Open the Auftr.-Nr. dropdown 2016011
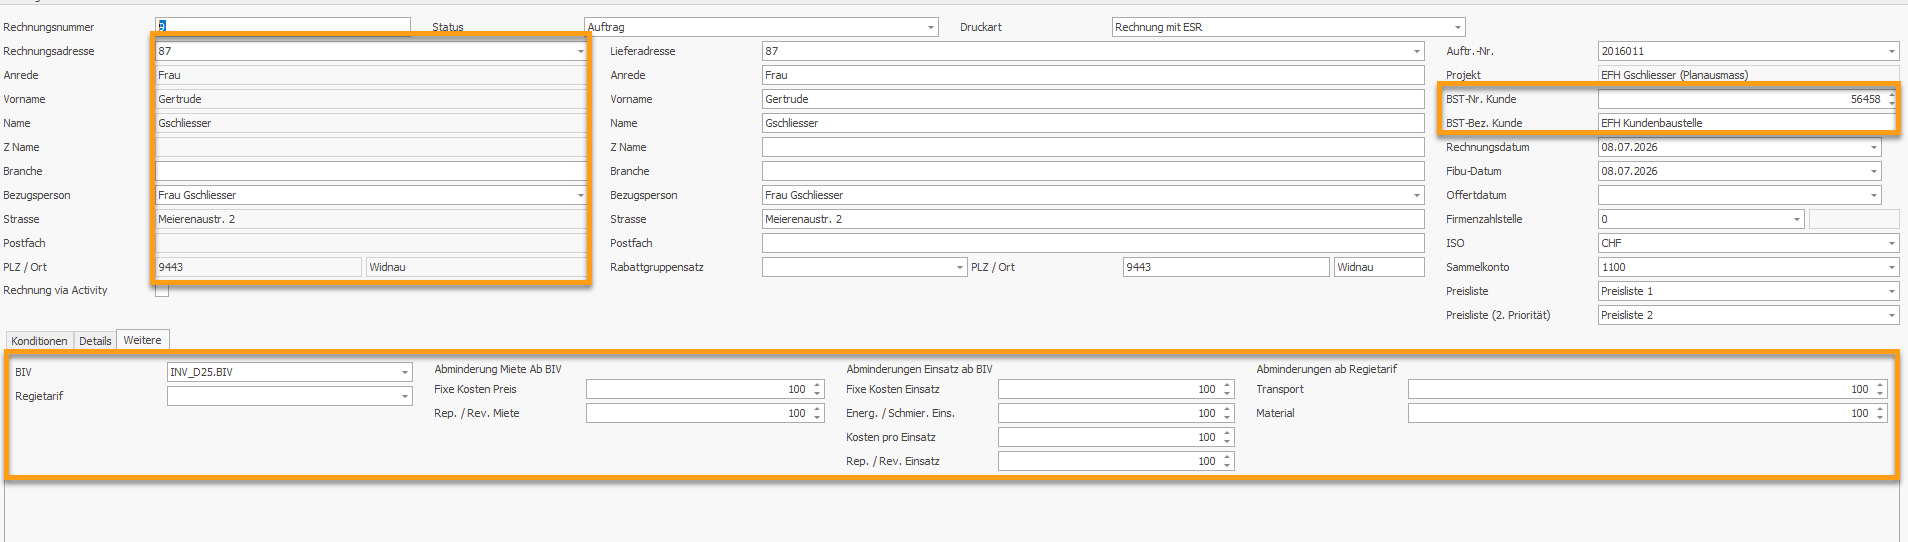1908x542 pixels. (1892, 51)
